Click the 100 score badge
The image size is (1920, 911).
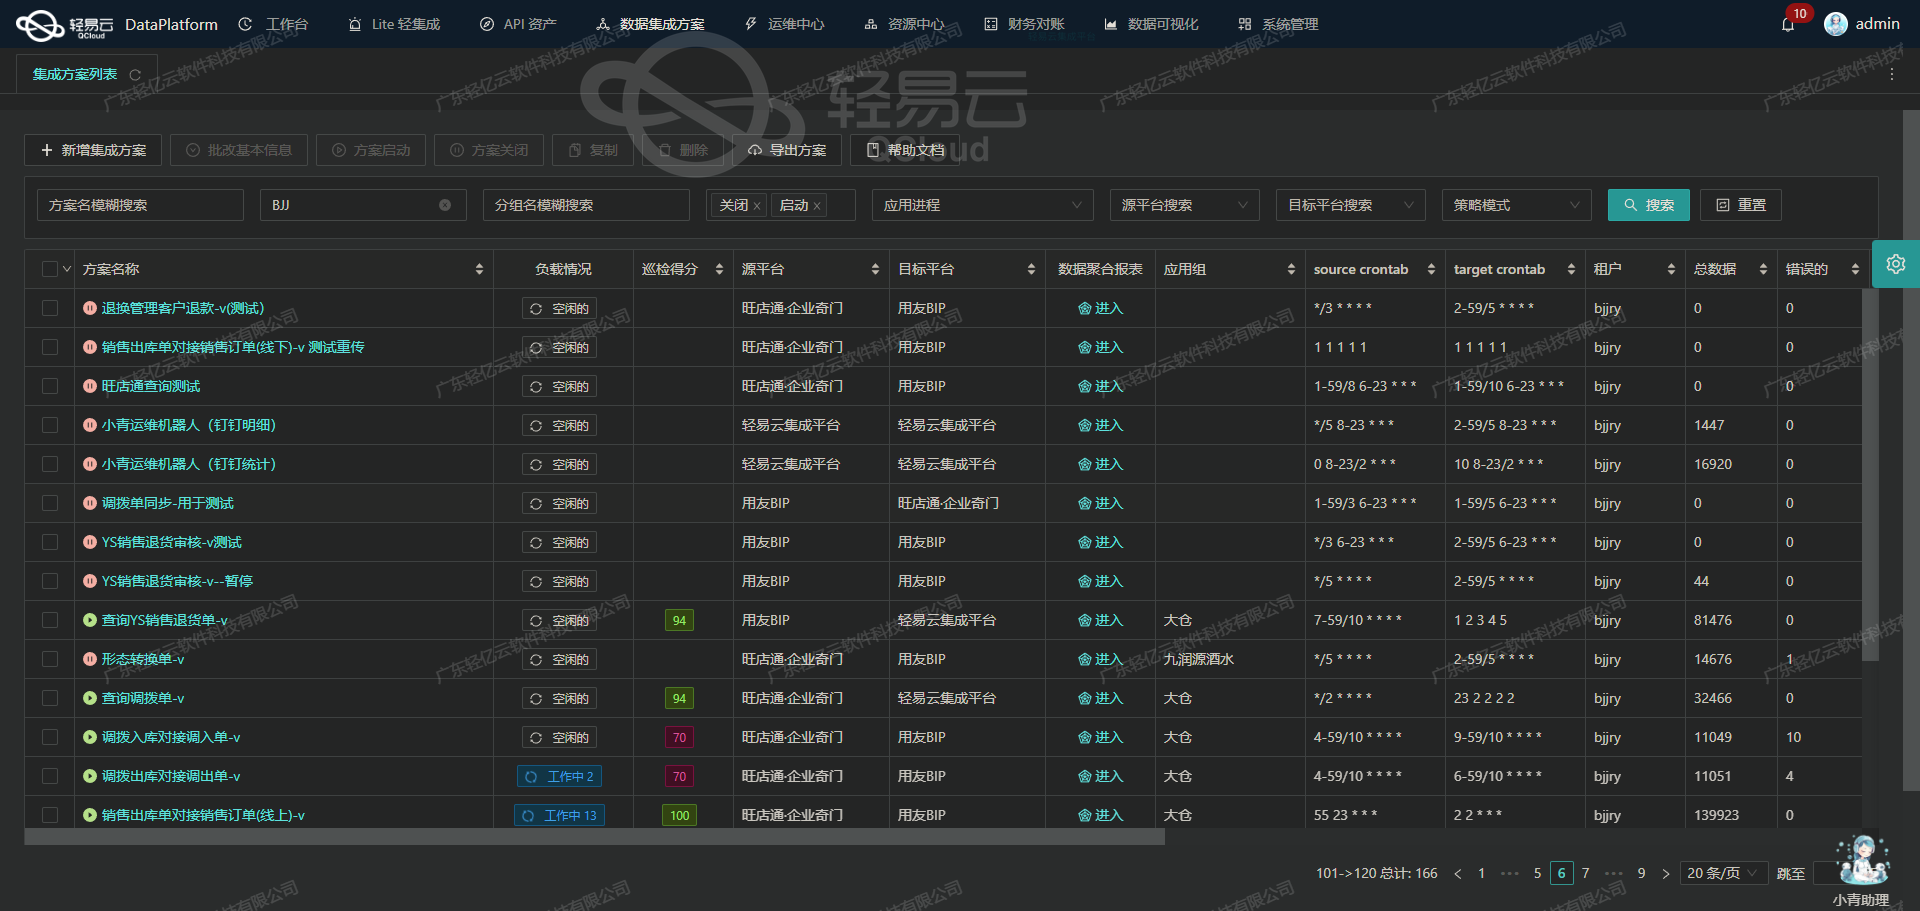(680, 816)
